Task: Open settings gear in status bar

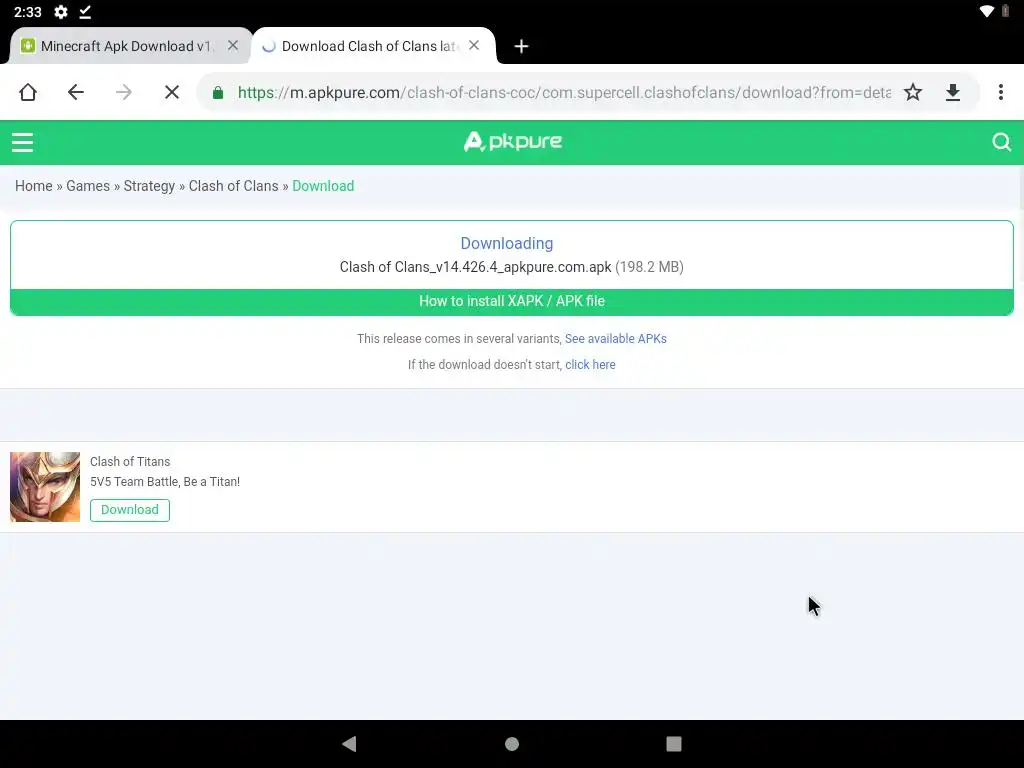Action: click(61, 12)
